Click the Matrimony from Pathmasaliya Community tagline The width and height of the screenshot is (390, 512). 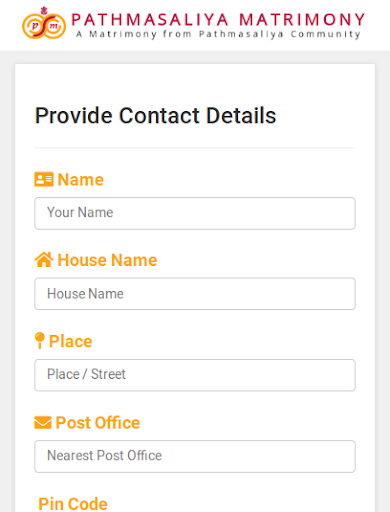pos(218,34)
